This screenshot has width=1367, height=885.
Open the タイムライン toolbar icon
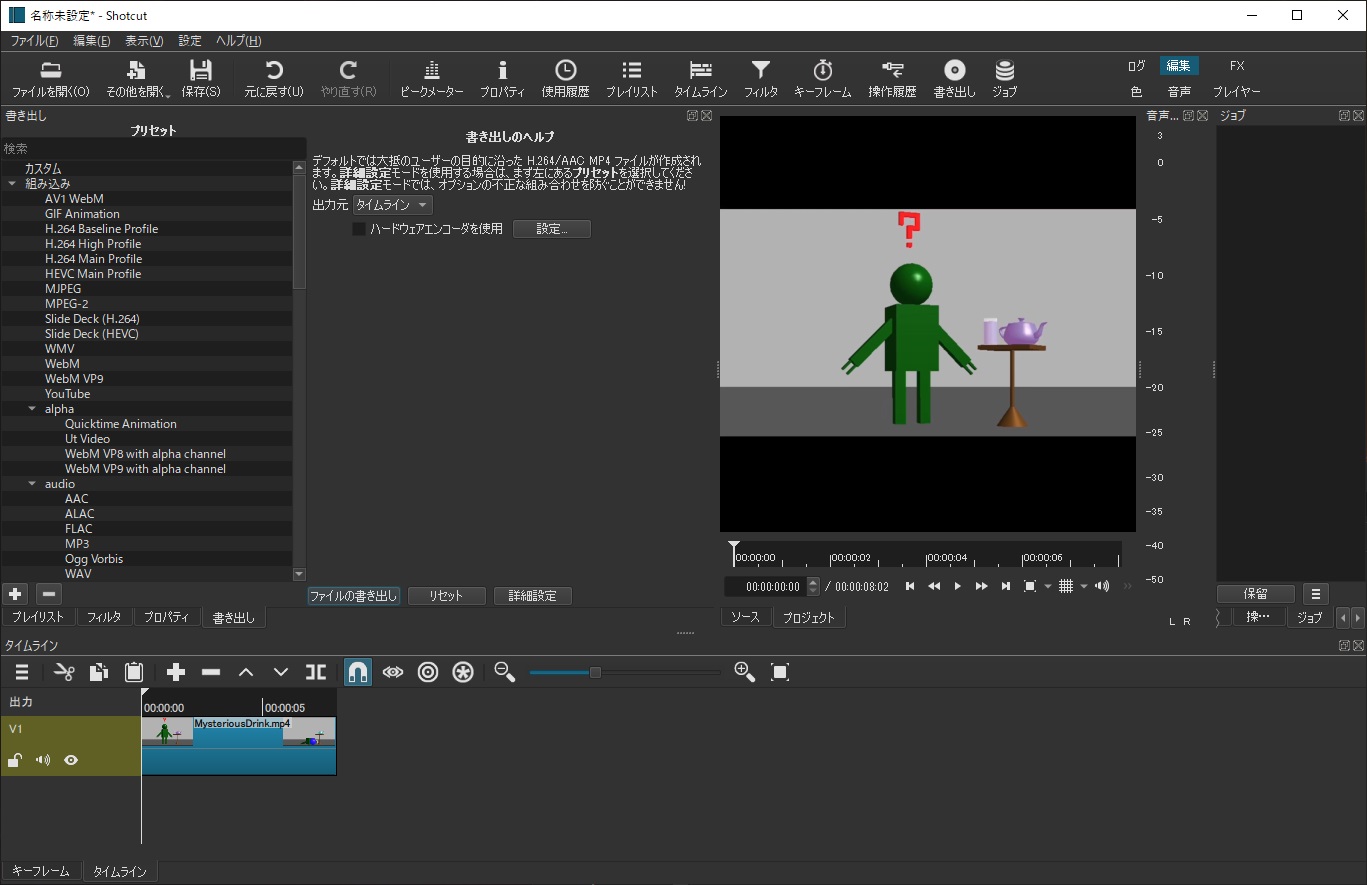click(700, 79)
